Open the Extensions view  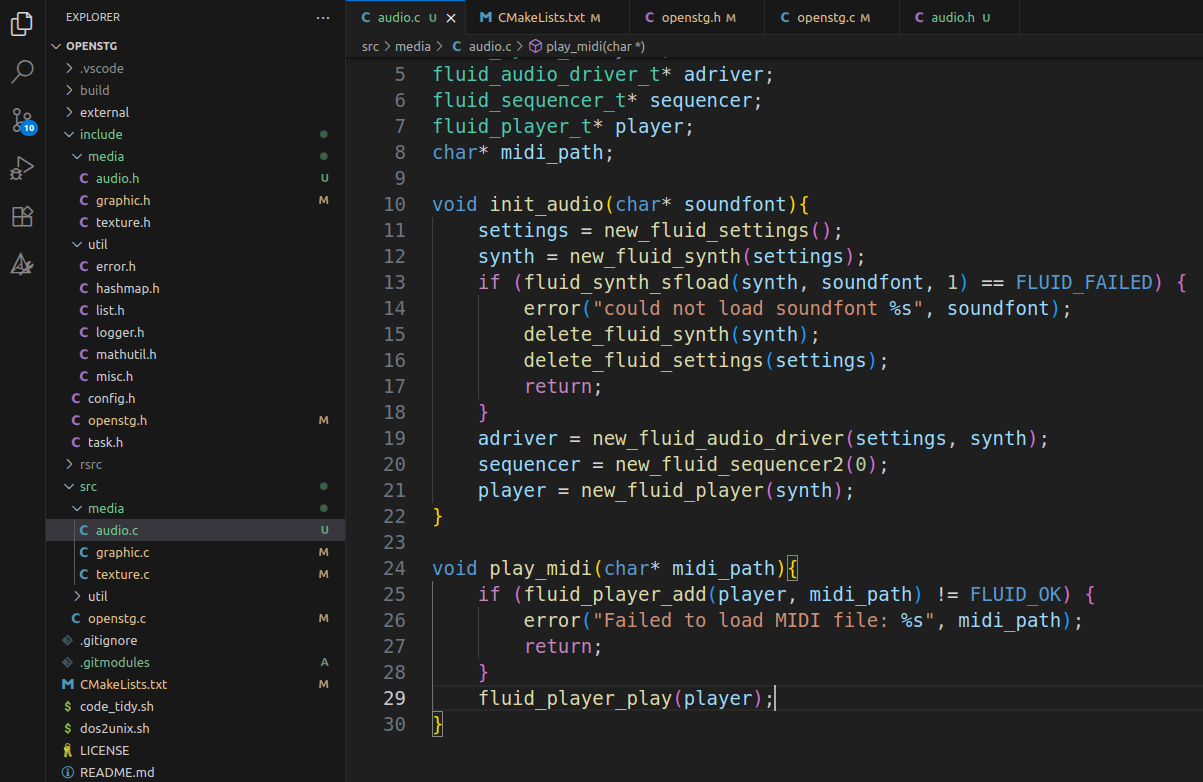(22, 216)
